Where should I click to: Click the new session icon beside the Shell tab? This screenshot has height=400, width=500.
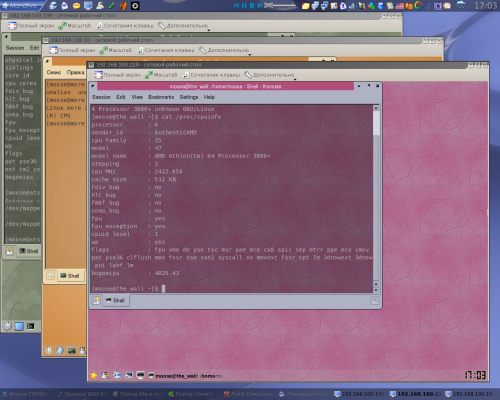97,300
